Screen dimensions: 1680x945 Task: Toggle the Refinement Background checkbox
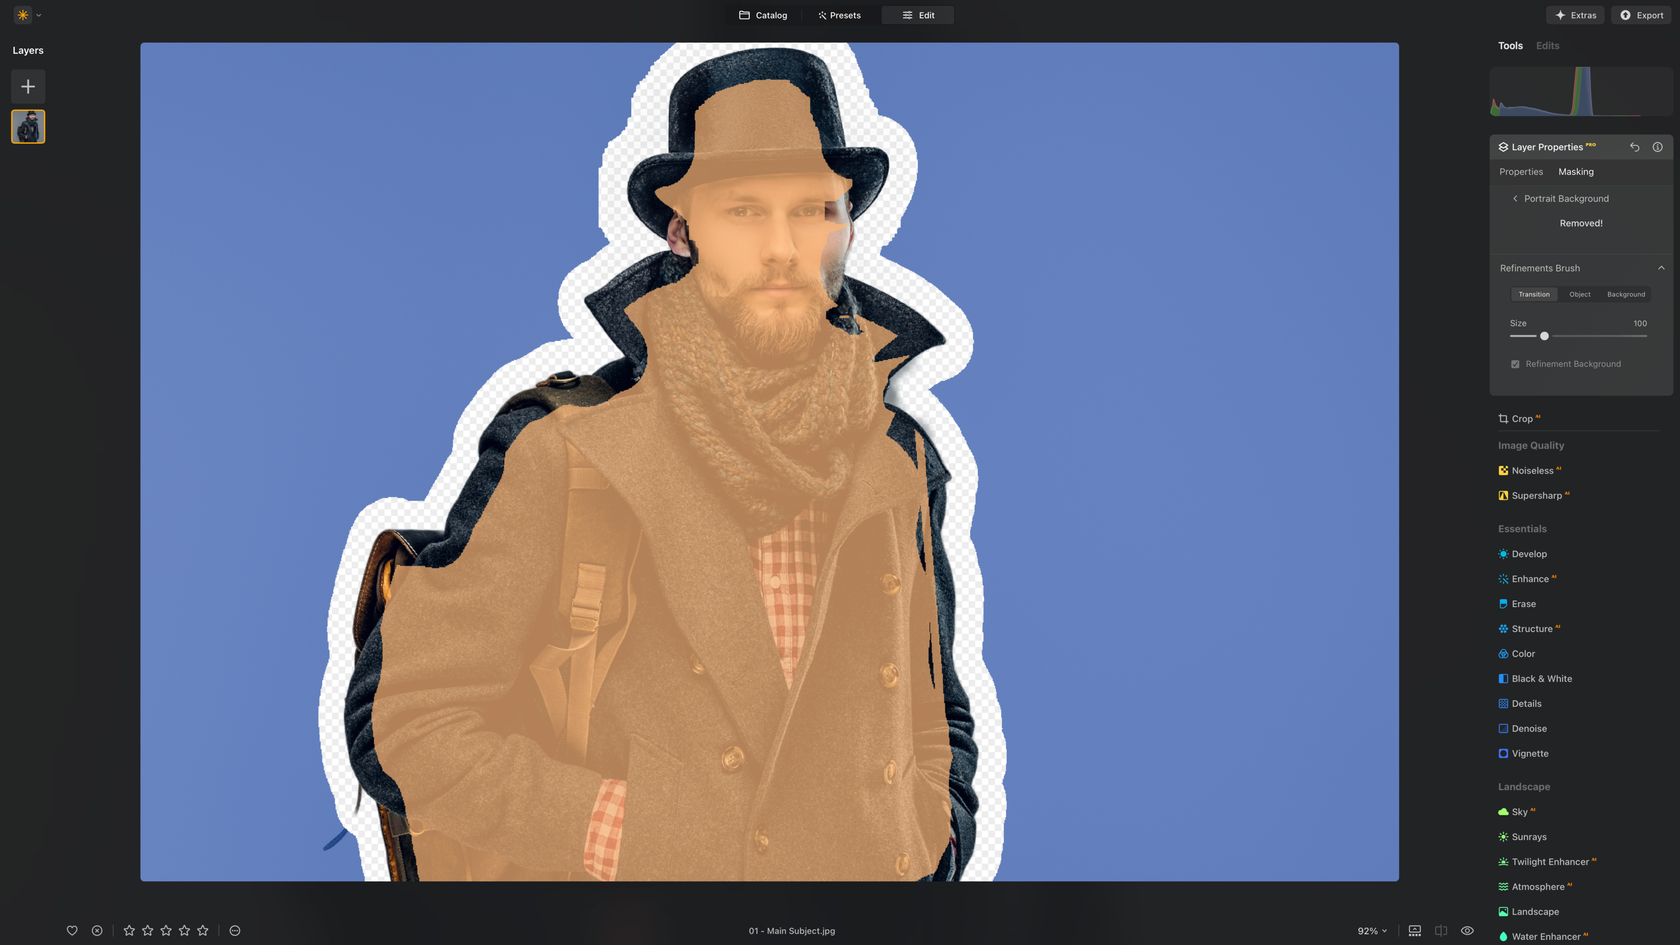point(1515,364)
